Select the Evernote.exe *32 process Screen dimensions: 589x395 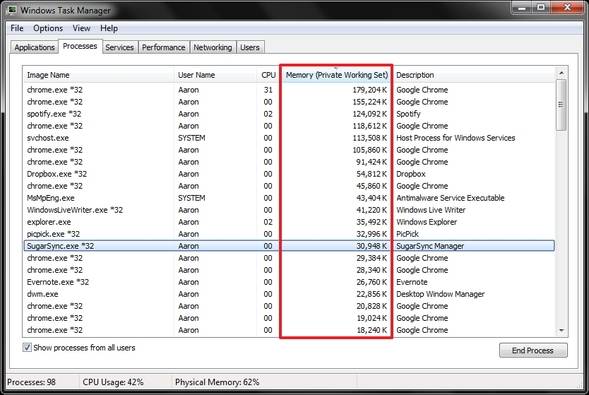(289, 282)
